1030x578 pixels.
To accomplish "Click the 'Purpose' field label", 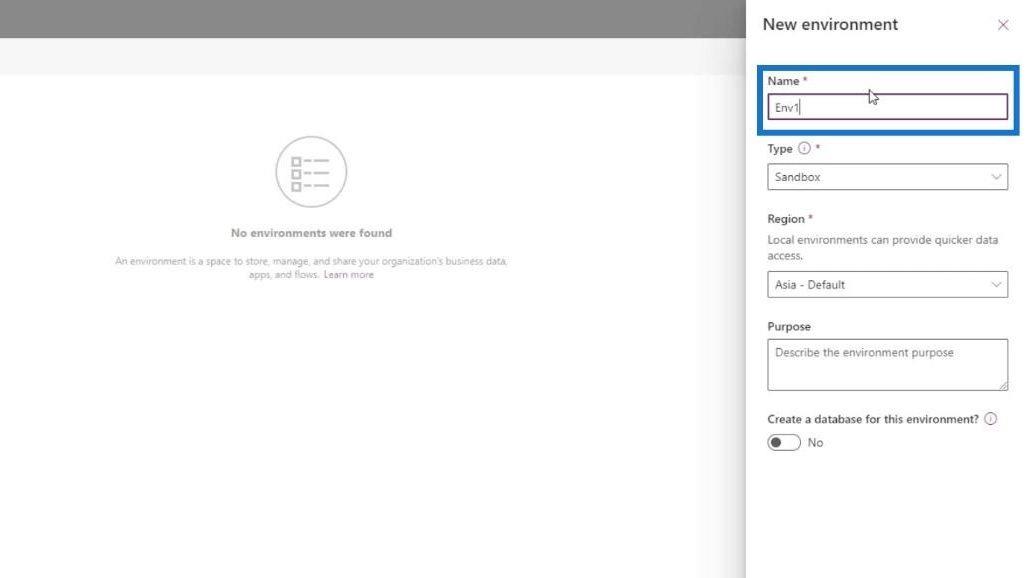I will tap(789, 326).
